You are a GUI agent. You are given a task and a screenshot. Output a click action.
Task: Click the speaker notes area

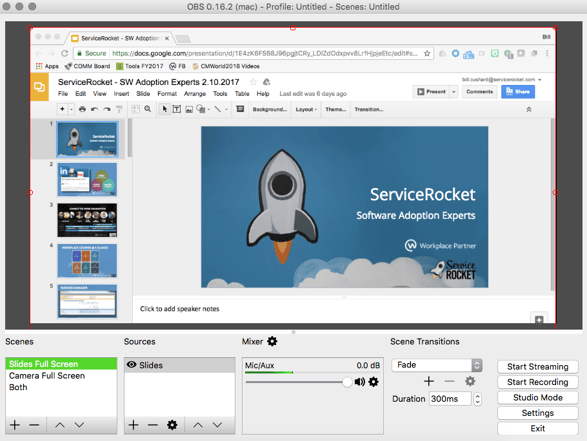pos(180,309)
